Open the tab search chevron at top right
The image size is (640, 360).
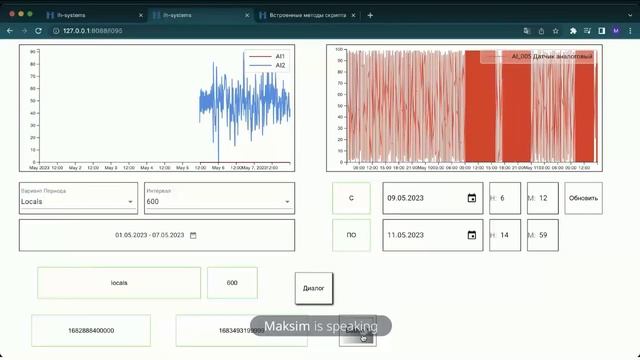point(630,15)
